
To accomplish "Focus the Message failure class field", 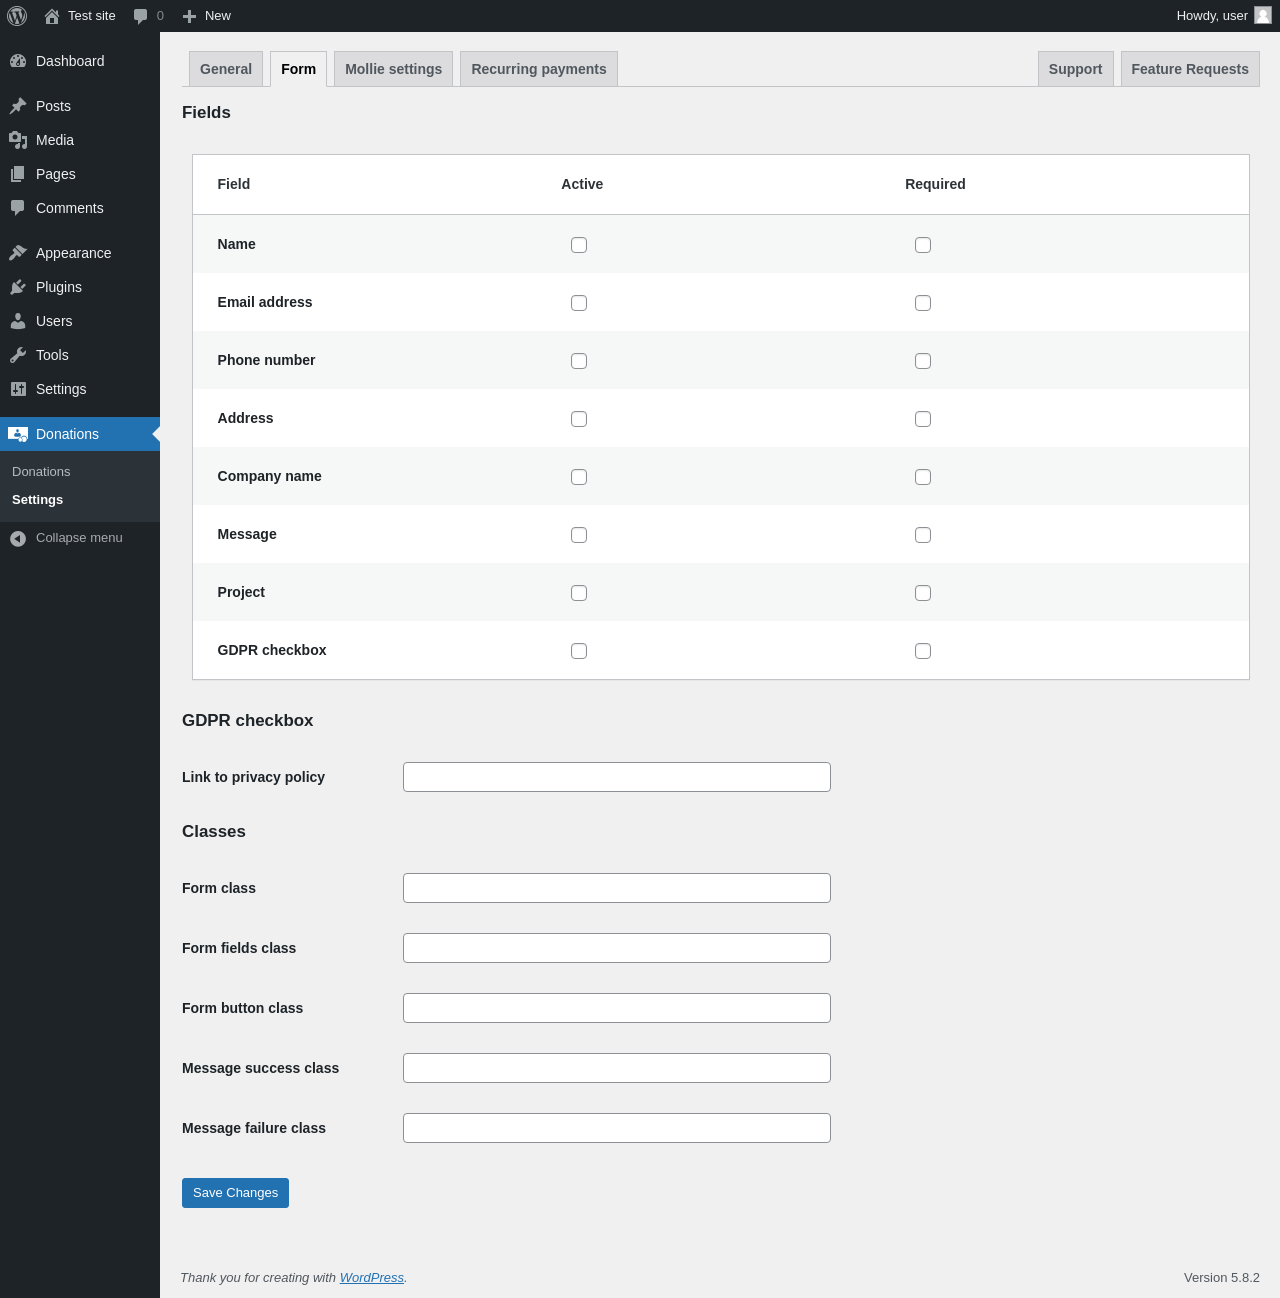I will tap(617, 1128).
